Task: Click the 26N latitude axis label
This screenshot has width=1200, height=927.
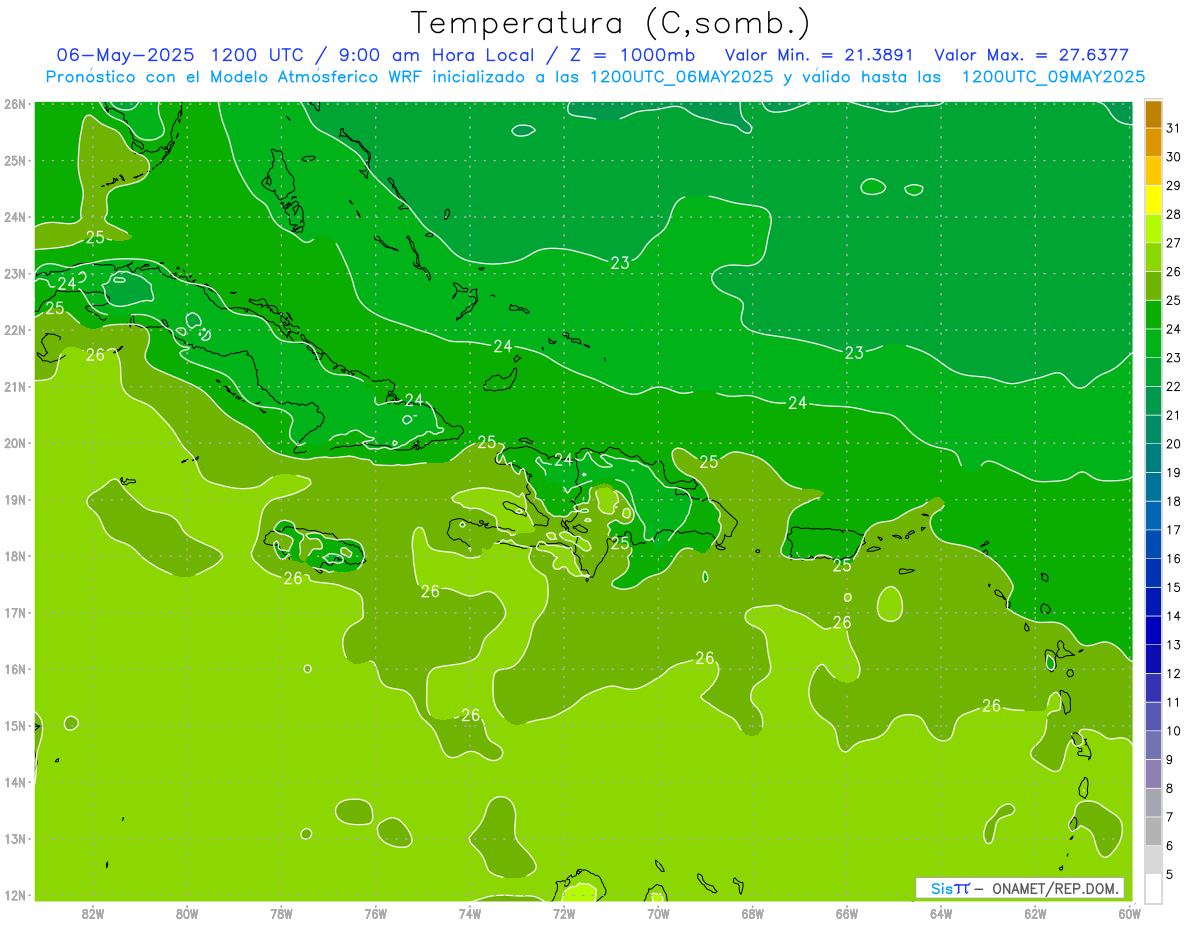Action: [15, 104]
